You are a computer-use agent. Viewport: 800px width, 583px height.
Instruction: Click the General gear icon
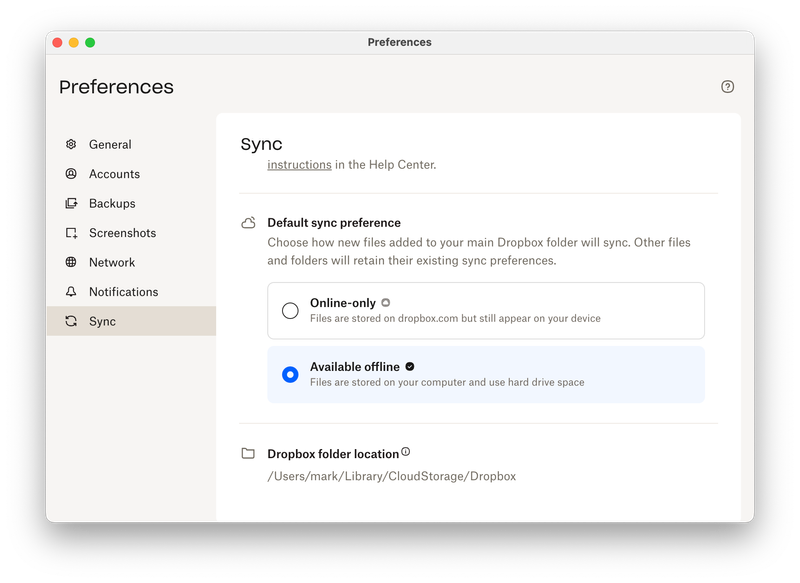[71, 144]
